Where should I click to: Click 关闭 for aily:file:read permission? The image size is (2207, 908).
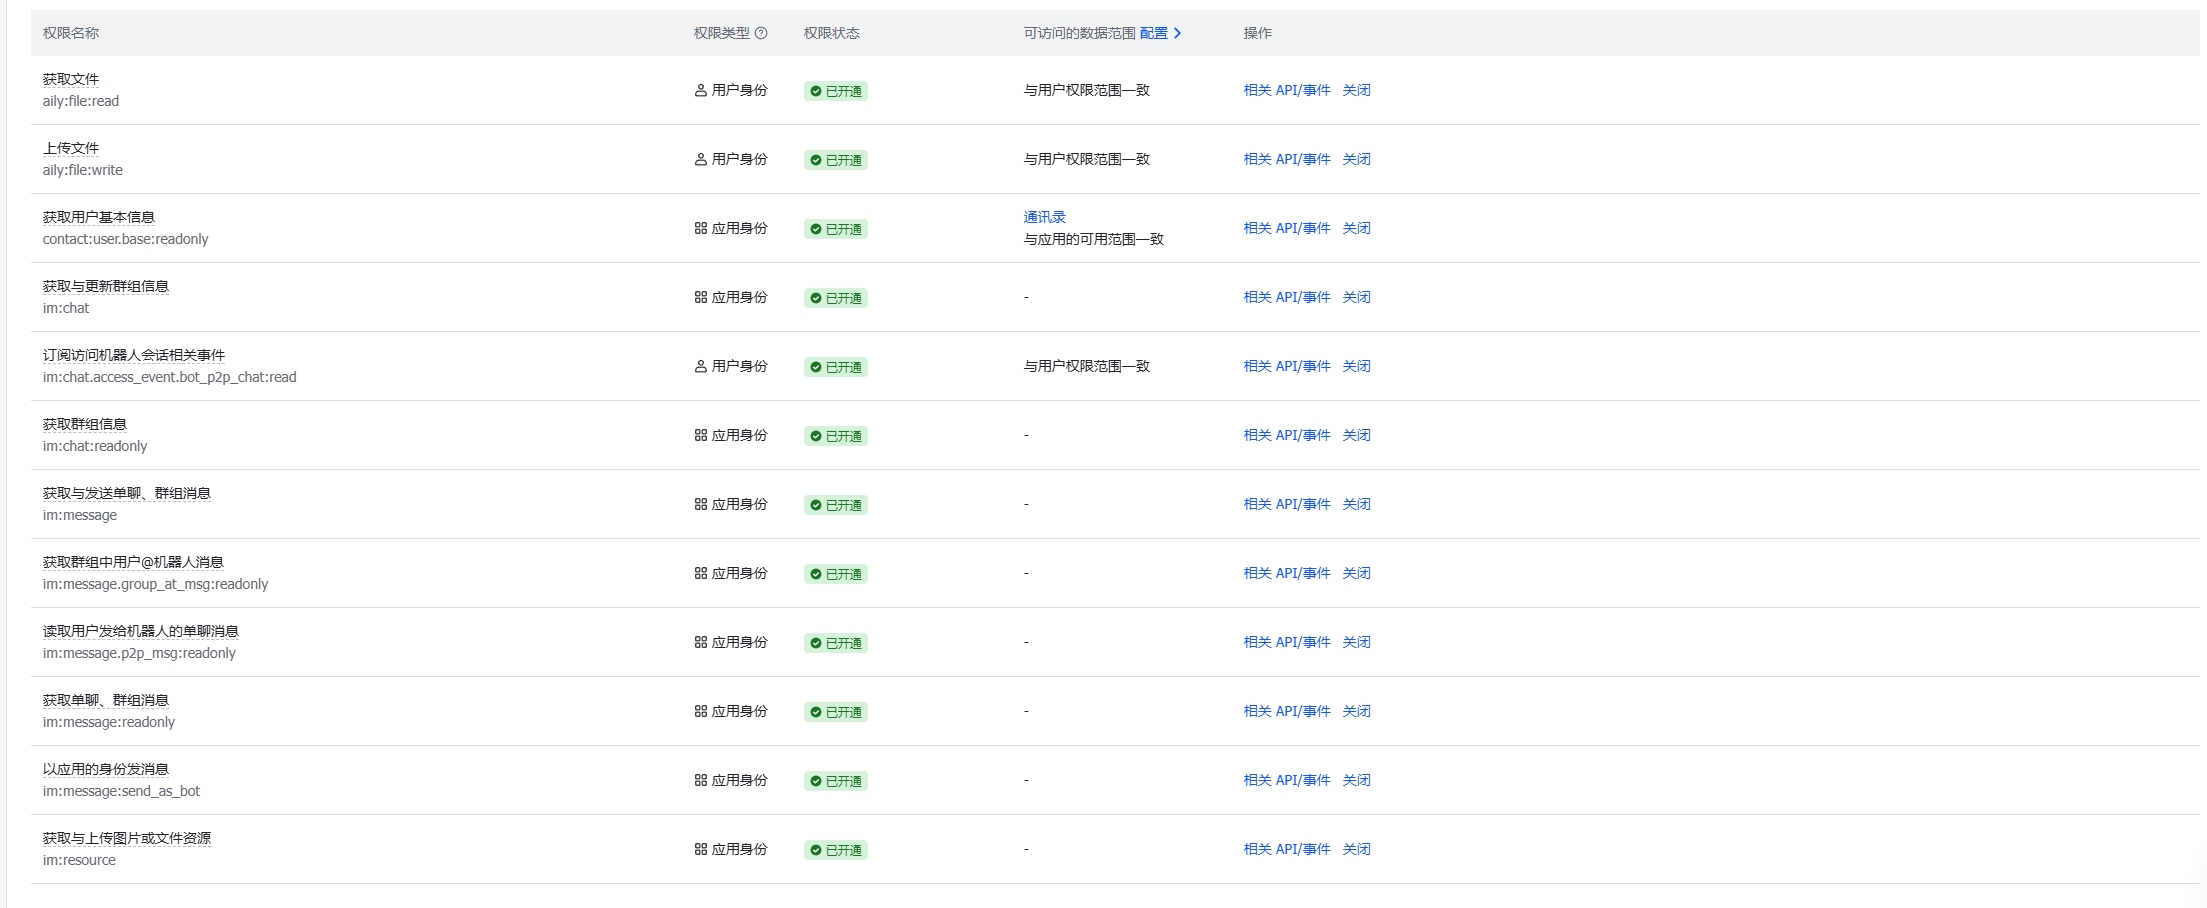(x=1356, y=90)
